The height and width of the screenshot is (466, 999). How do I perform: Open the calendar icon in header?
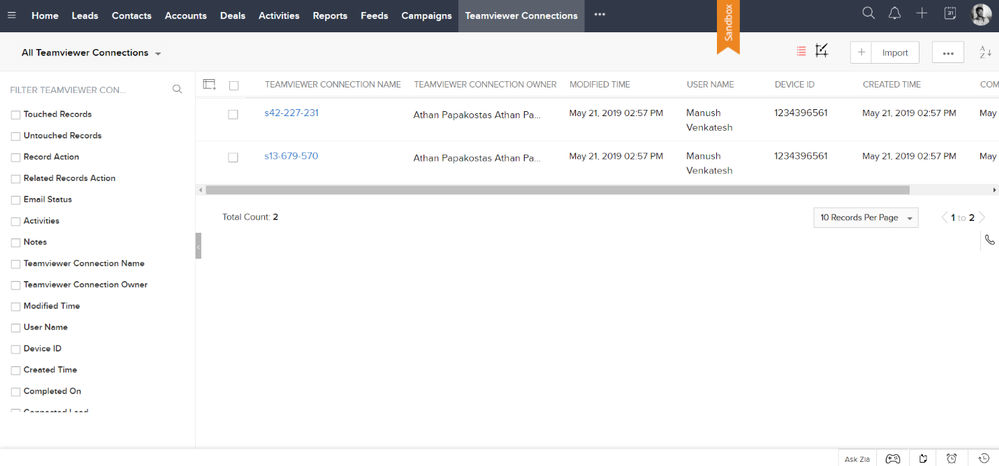point(949,13)
